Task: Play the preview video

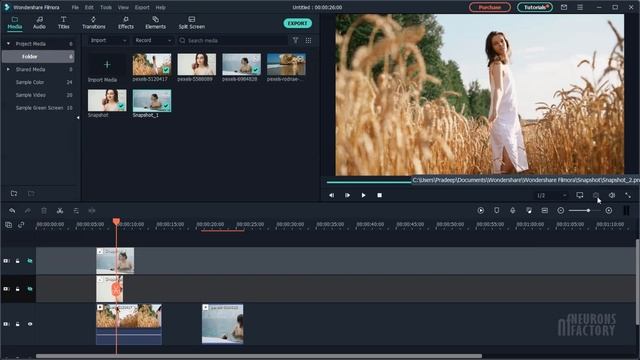Action: pyautogui.click(x=363, y=196)
